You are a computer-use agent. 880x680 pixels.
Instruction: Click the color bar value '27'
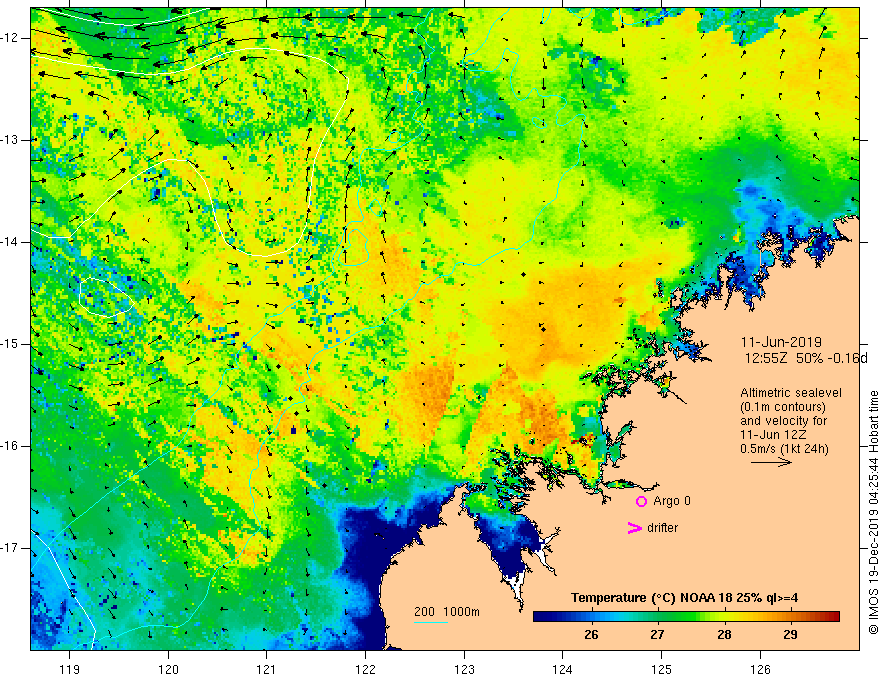(657, 635)
